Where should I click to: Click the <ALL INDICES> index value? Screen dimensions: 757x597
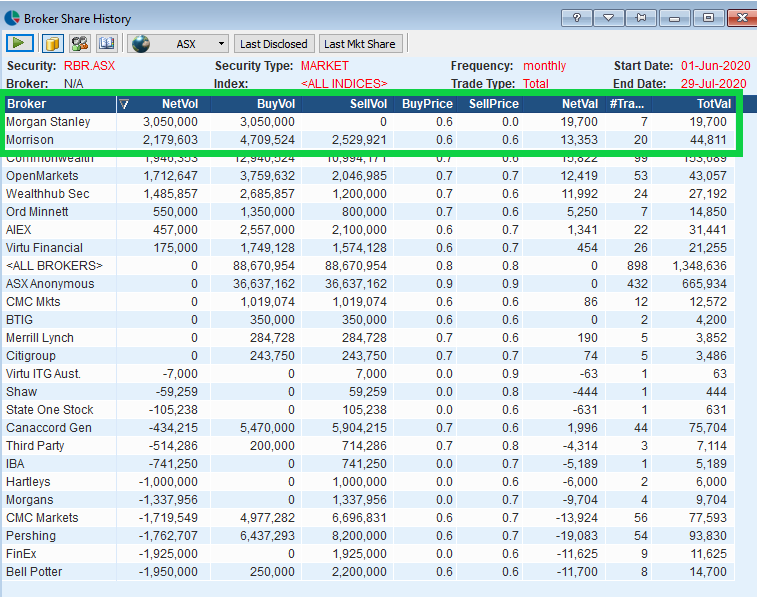pos(344,83)
